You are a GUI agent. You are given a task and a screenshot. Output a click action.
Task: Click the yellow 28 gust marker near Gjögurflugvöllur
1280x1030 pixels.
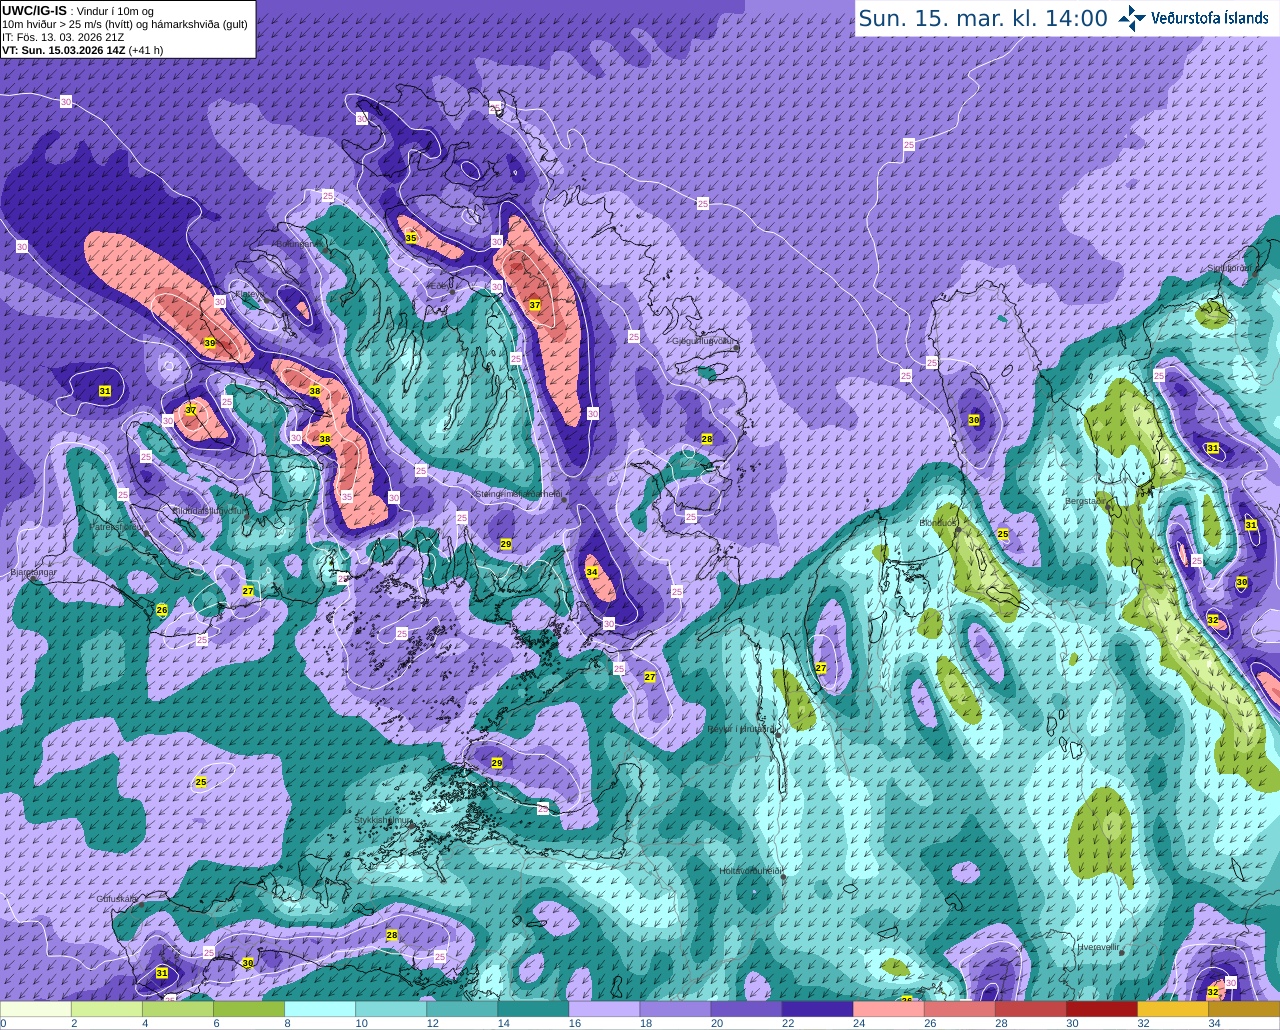[x=707, y=439]
